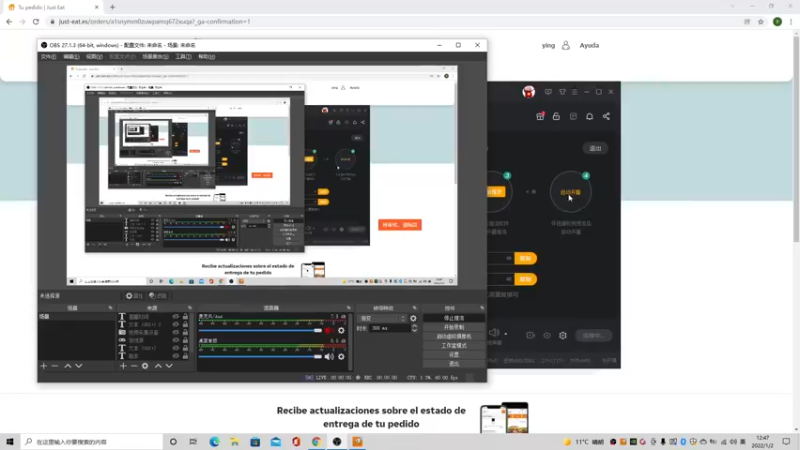Open the Help menu in OBS menu bar

click(206, 57)
